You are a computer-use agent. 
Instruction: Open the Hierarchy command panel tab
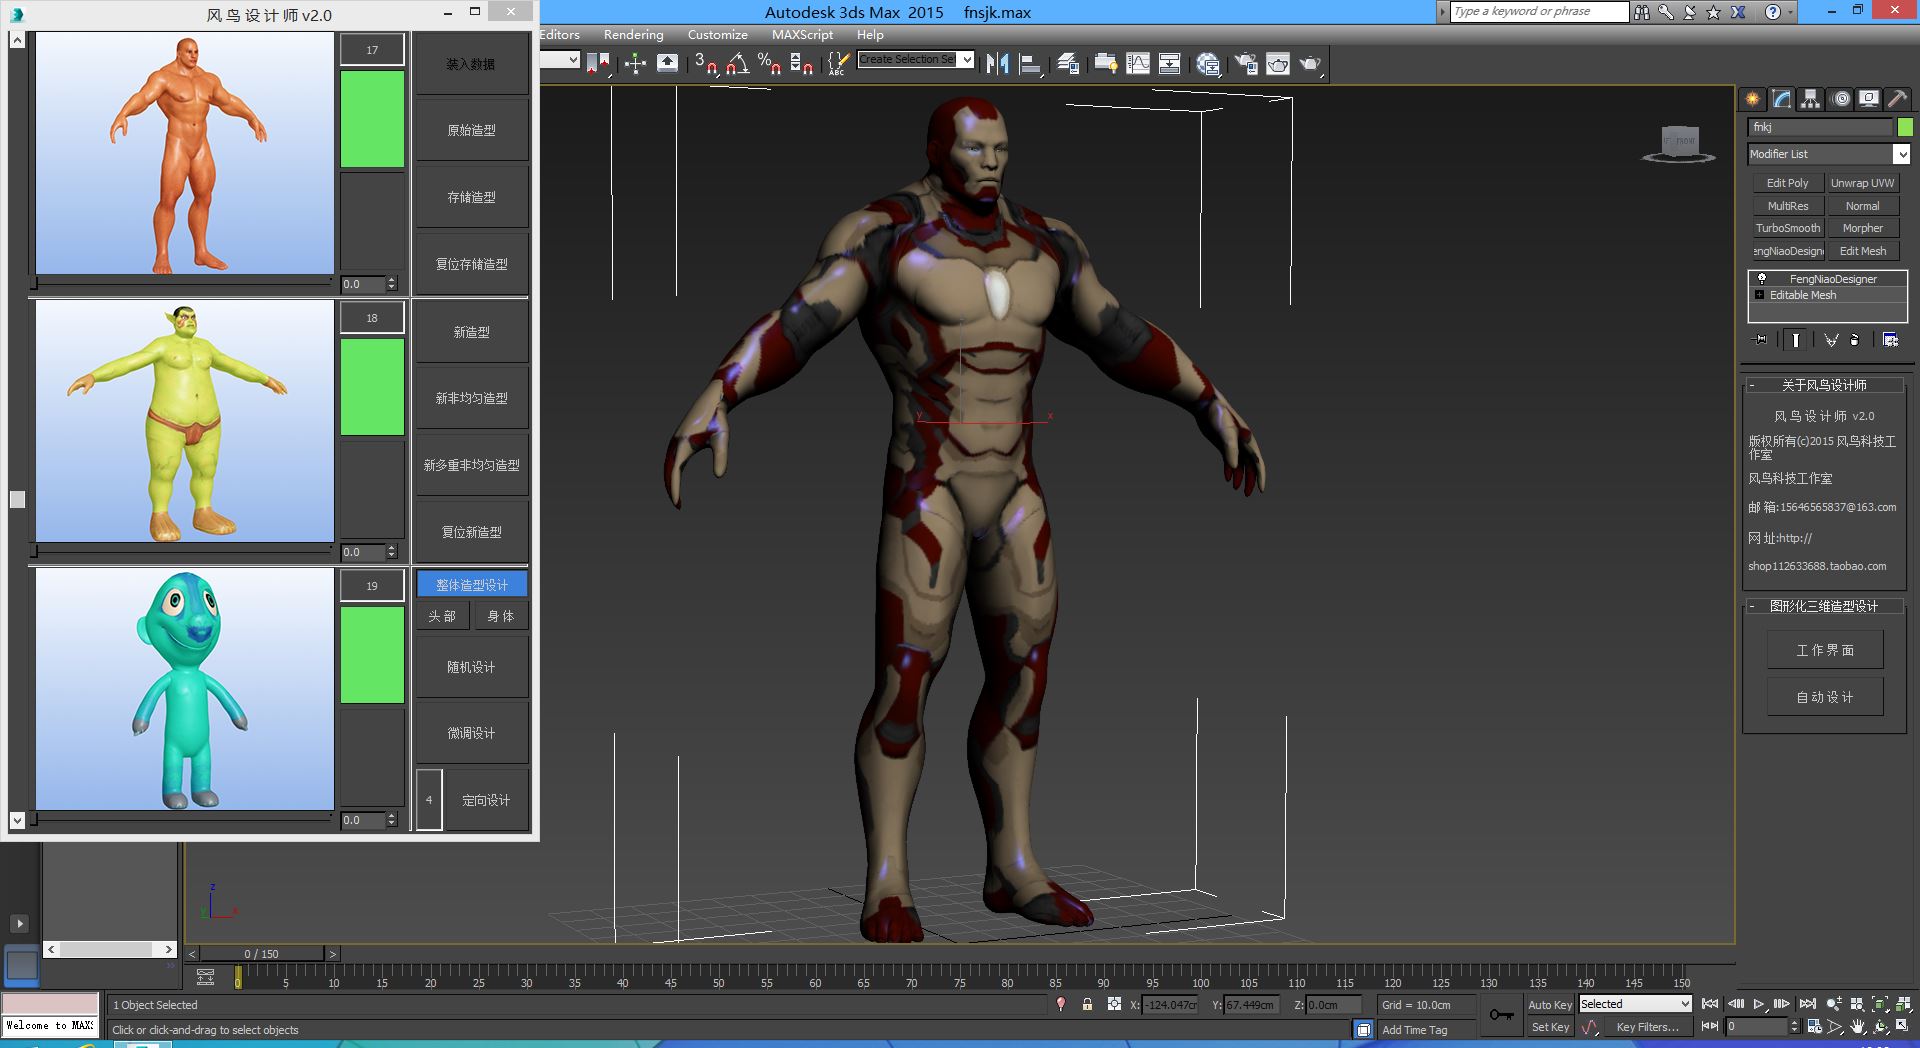coord(1810,99)
